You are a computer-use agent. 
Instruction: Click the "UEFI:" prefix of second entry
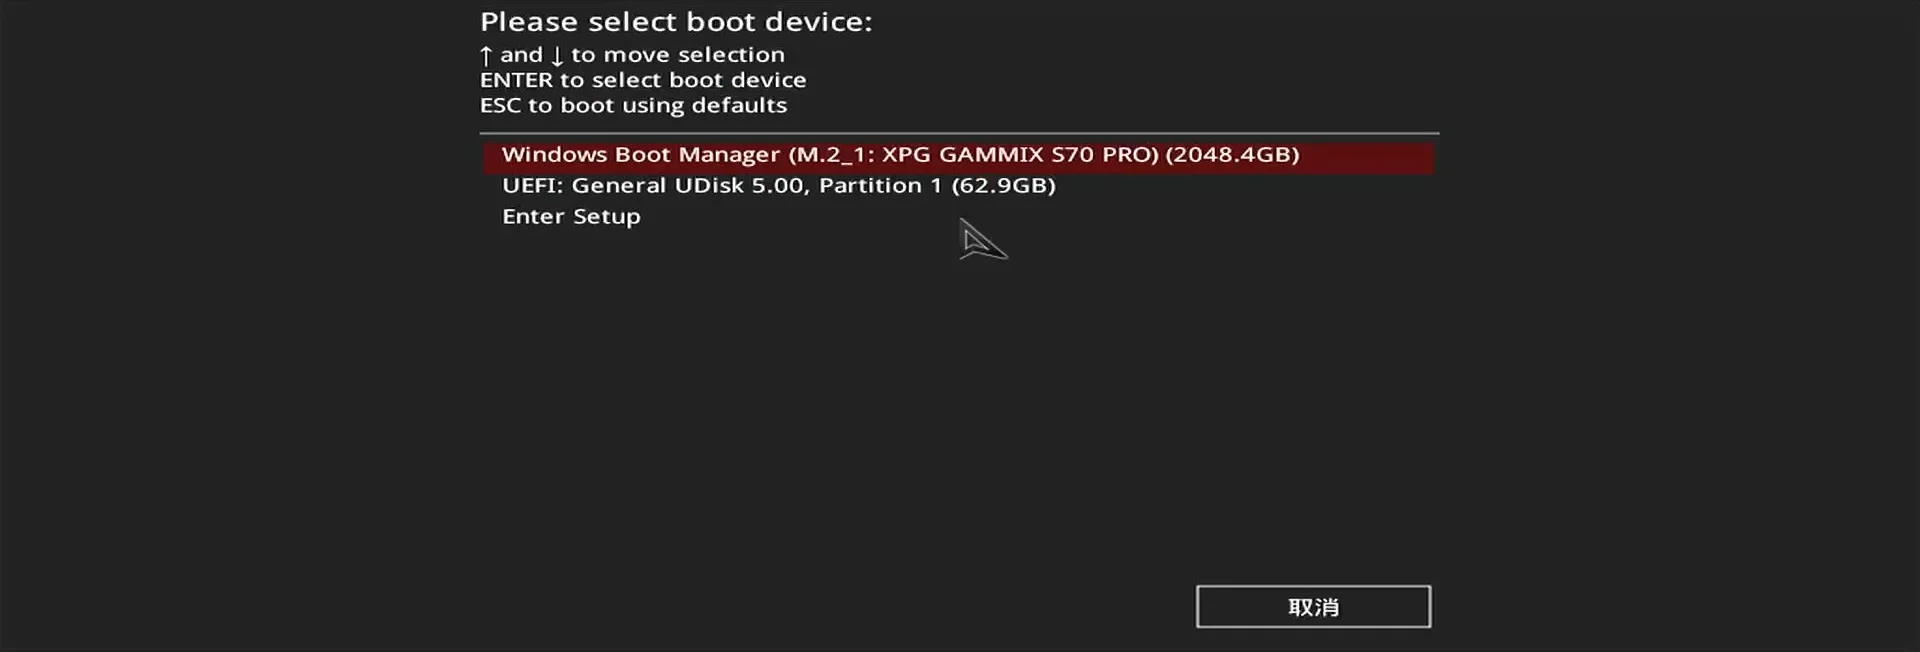click(x=533, y=186)
